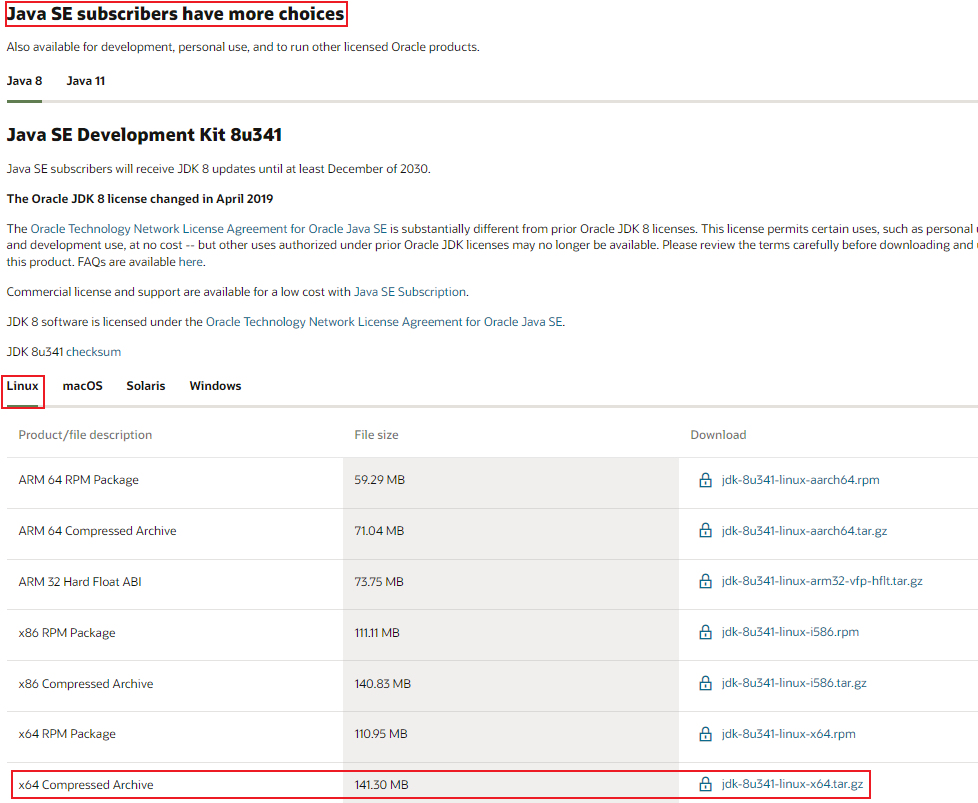Click the 'Product/file description' column header
The height and width of the screenshot is (803, 978).
pos(85,435)
